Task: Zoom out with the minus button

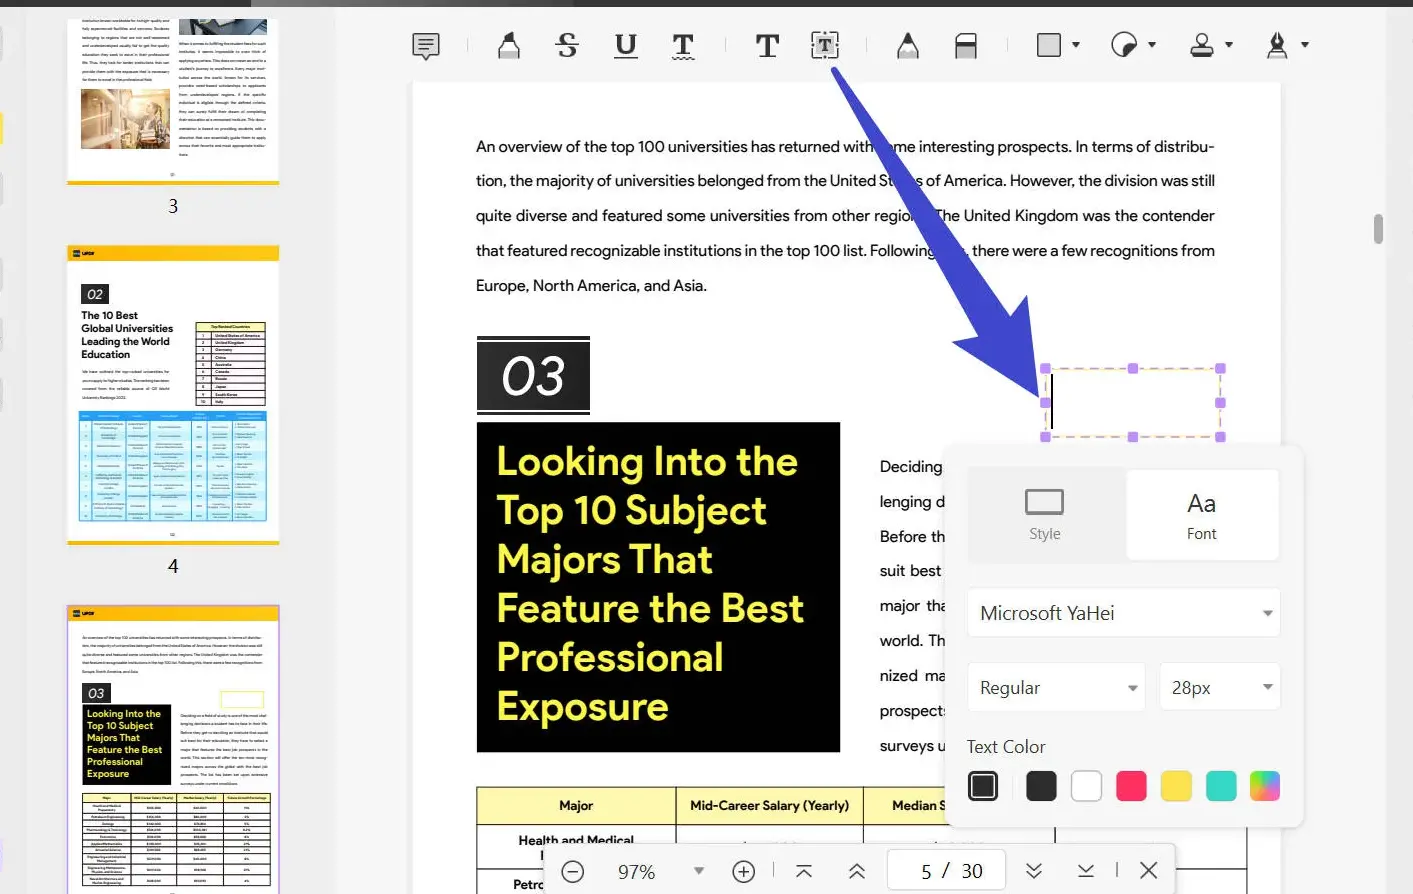Action: click(x=572, y=872)
